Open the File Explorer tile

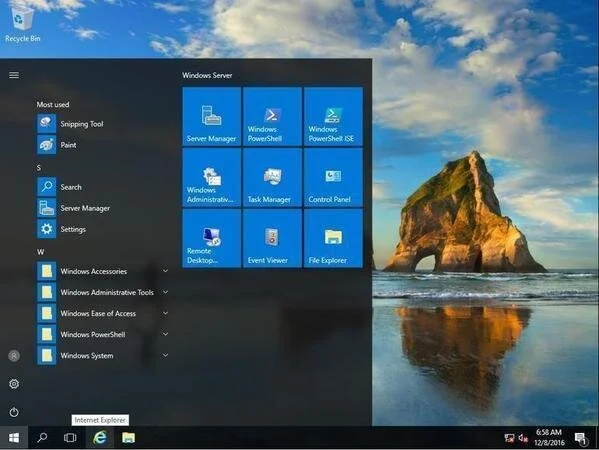pos(333,238)
